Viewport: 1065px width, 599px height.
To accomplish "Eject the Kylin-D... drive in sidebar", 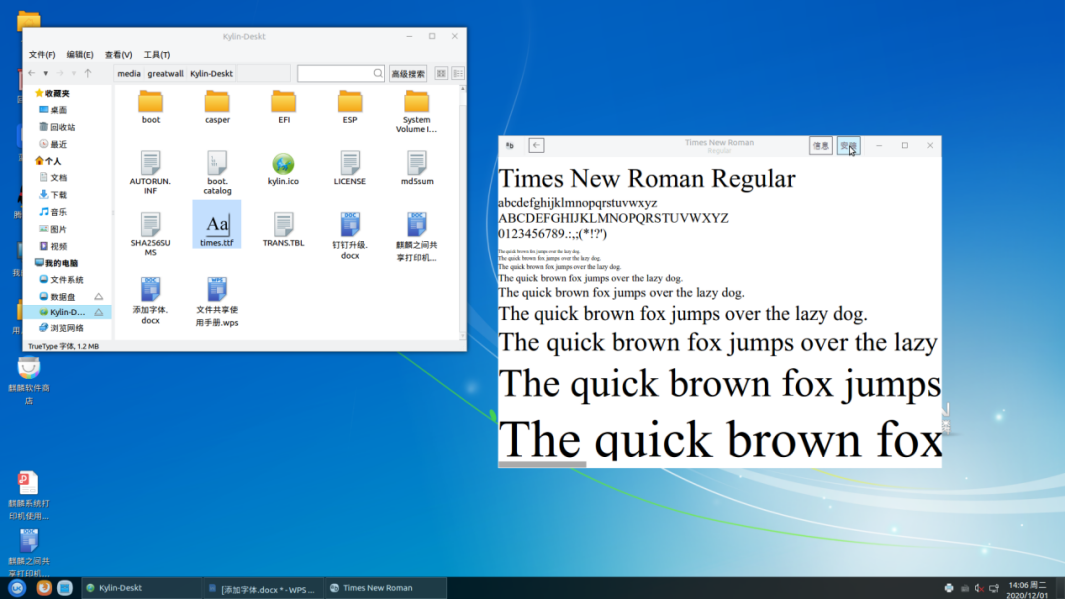I will pos(99,312).
